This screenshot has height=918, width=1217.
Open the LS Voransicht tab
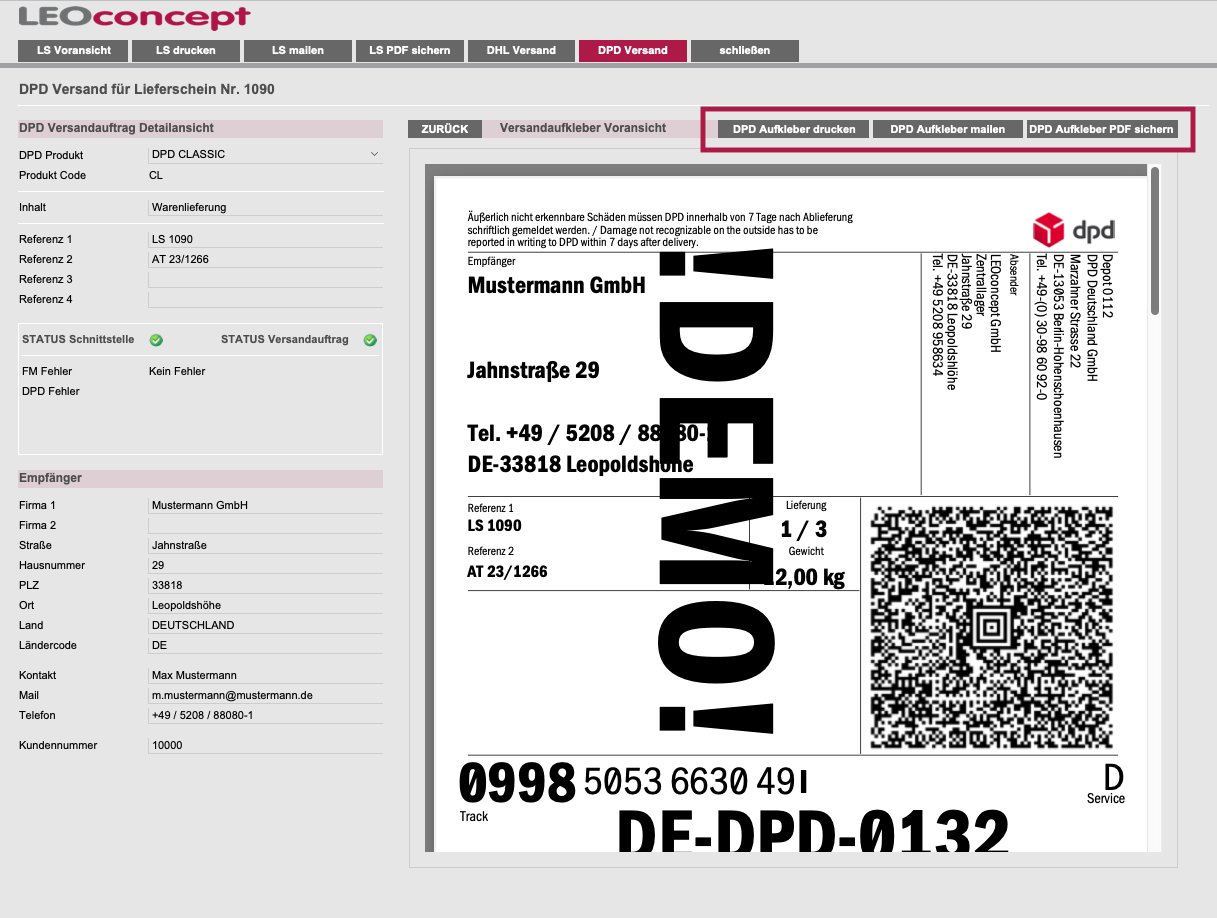(73, 50)
